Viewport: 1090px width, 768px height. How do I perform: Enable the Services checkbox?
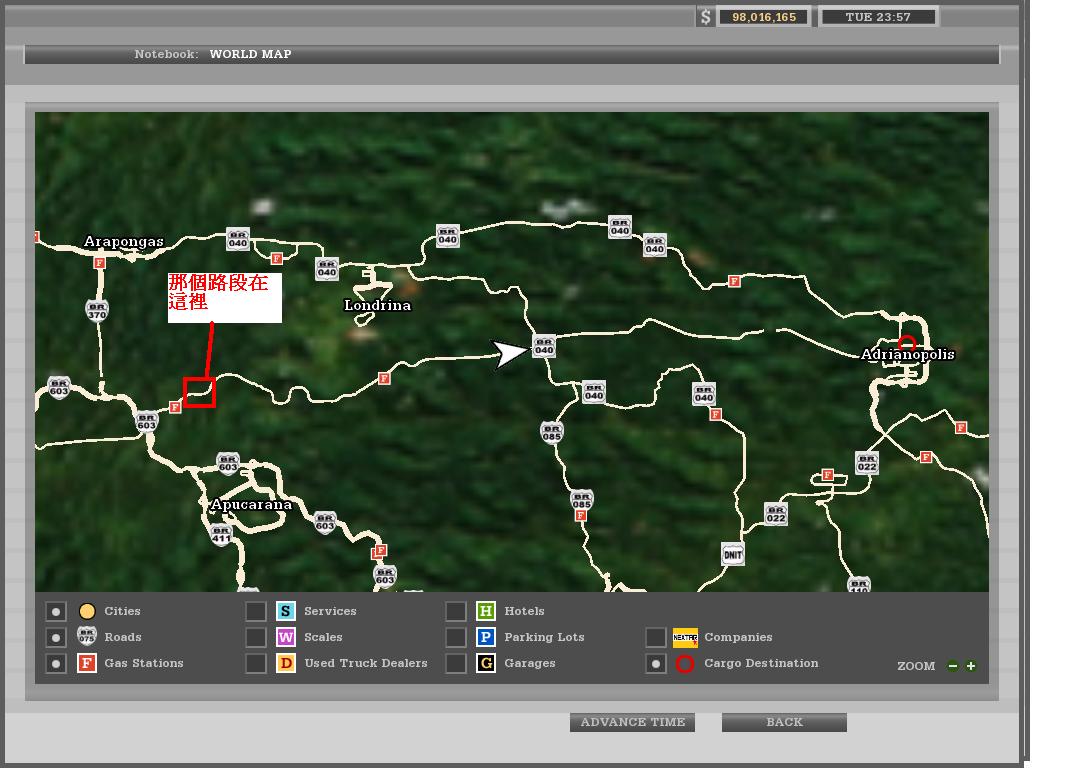(256, 612)
